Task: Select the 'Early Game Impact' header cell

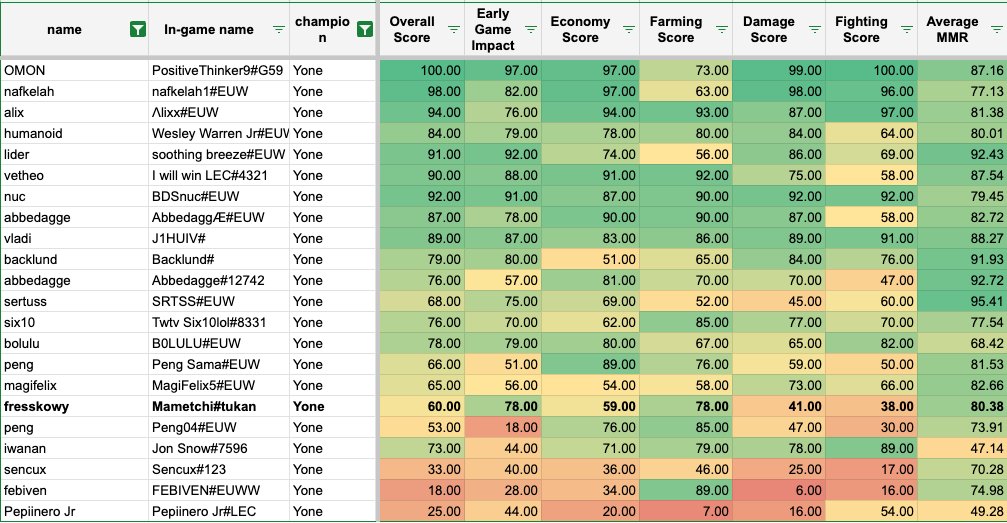Action: (x=503, y=30)
